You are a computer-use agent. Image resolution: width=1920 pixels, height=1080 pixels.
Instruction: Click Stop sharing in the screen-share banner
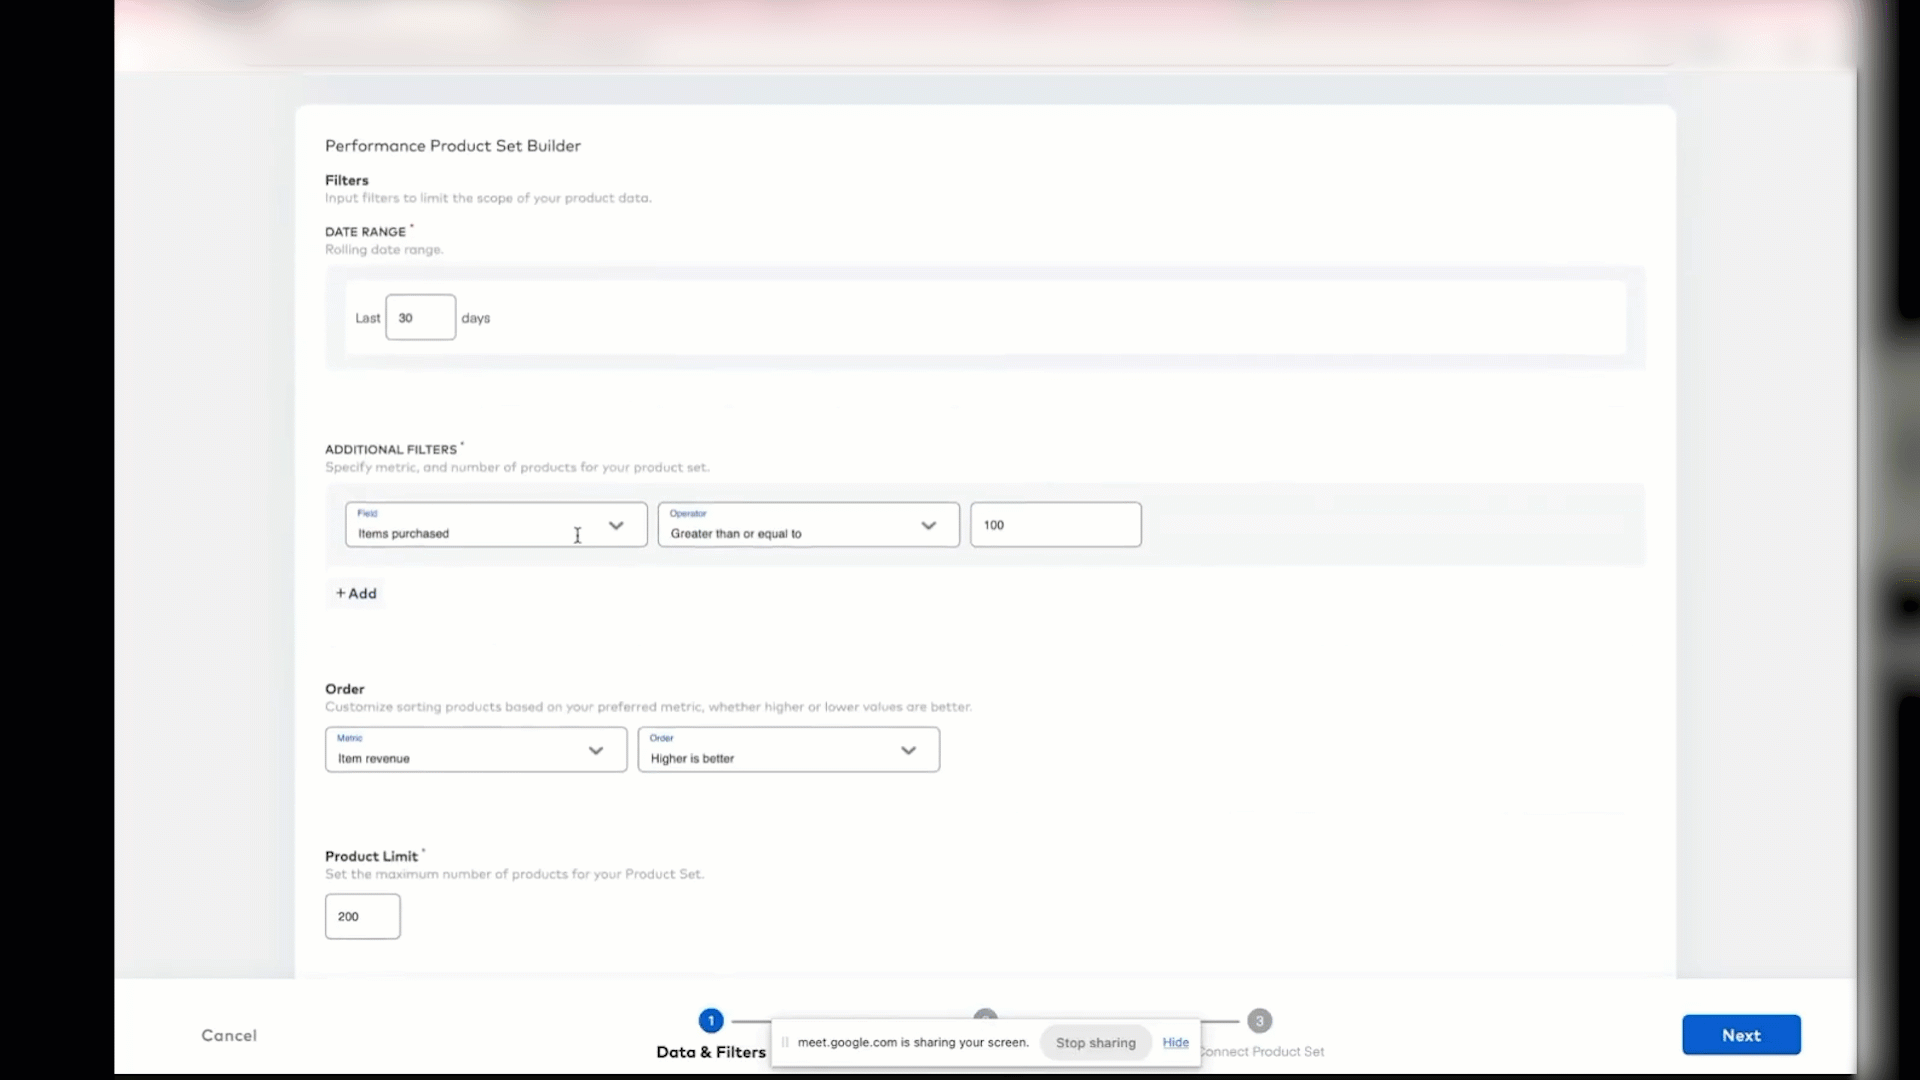(1094, 1042)
